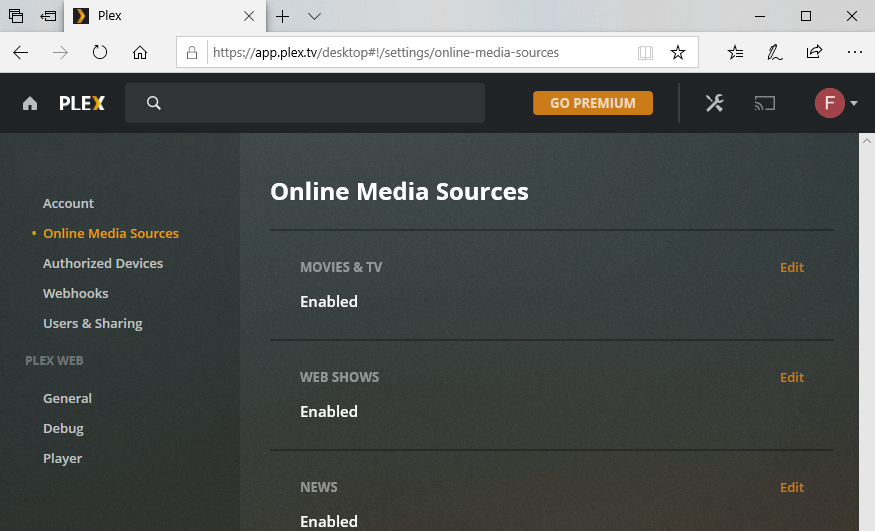The height and width of the screenshot is (531, 875).
Task: Click the WEB SHOWS heading
Action: (x=339, y=377)
